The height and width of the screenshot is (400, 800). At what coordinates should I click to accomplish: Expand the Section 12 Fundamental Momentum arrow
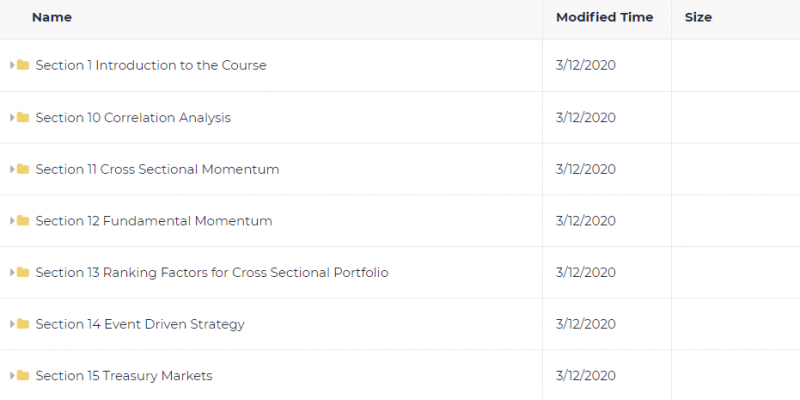[12, 220]
